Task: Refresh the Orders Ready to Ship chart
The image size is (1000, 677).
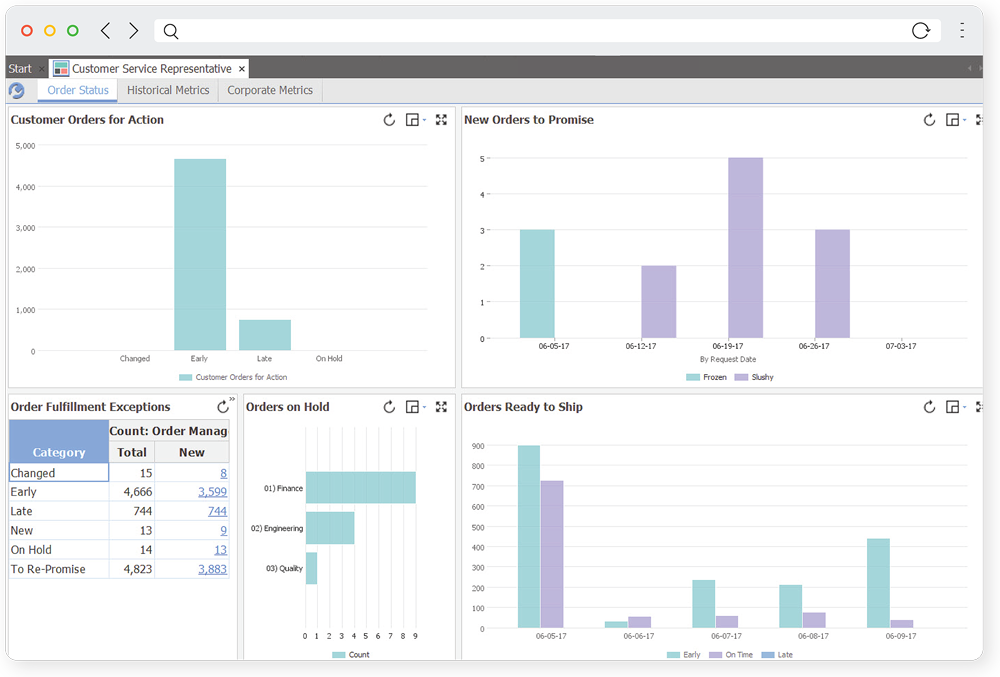Action: pyautogui.click(x=929, y=407)
